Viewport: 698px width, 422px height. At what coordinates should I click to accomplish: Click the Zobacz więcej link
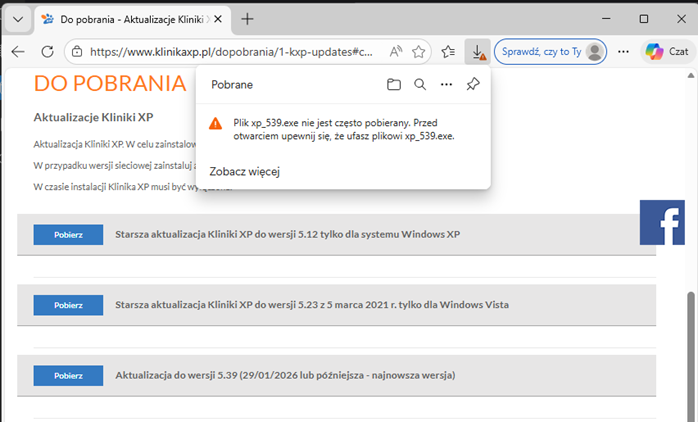tap(244, 171)
